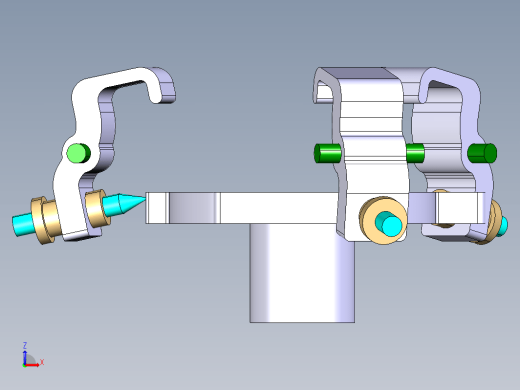Pick the cylindrical base post under the plate

tap(302, 273)
